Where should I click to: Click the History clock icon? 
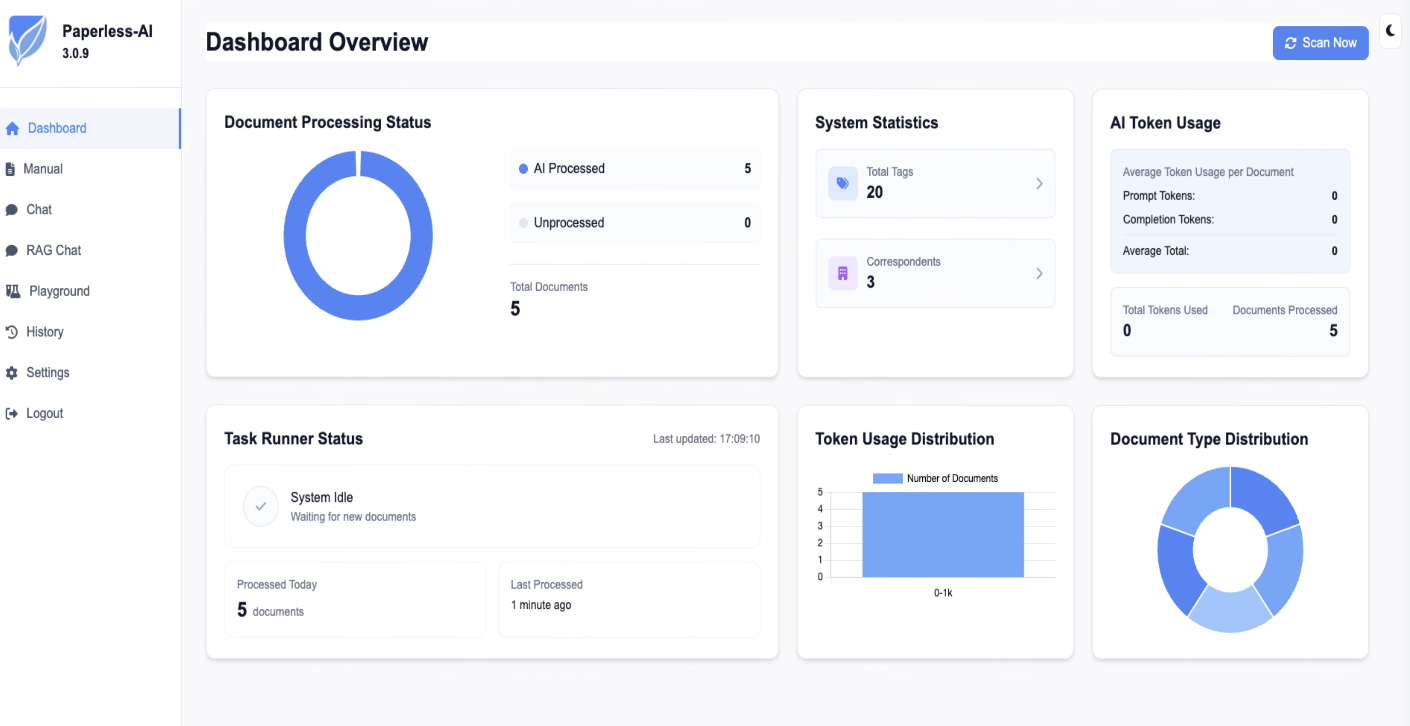tap(12, 332)
